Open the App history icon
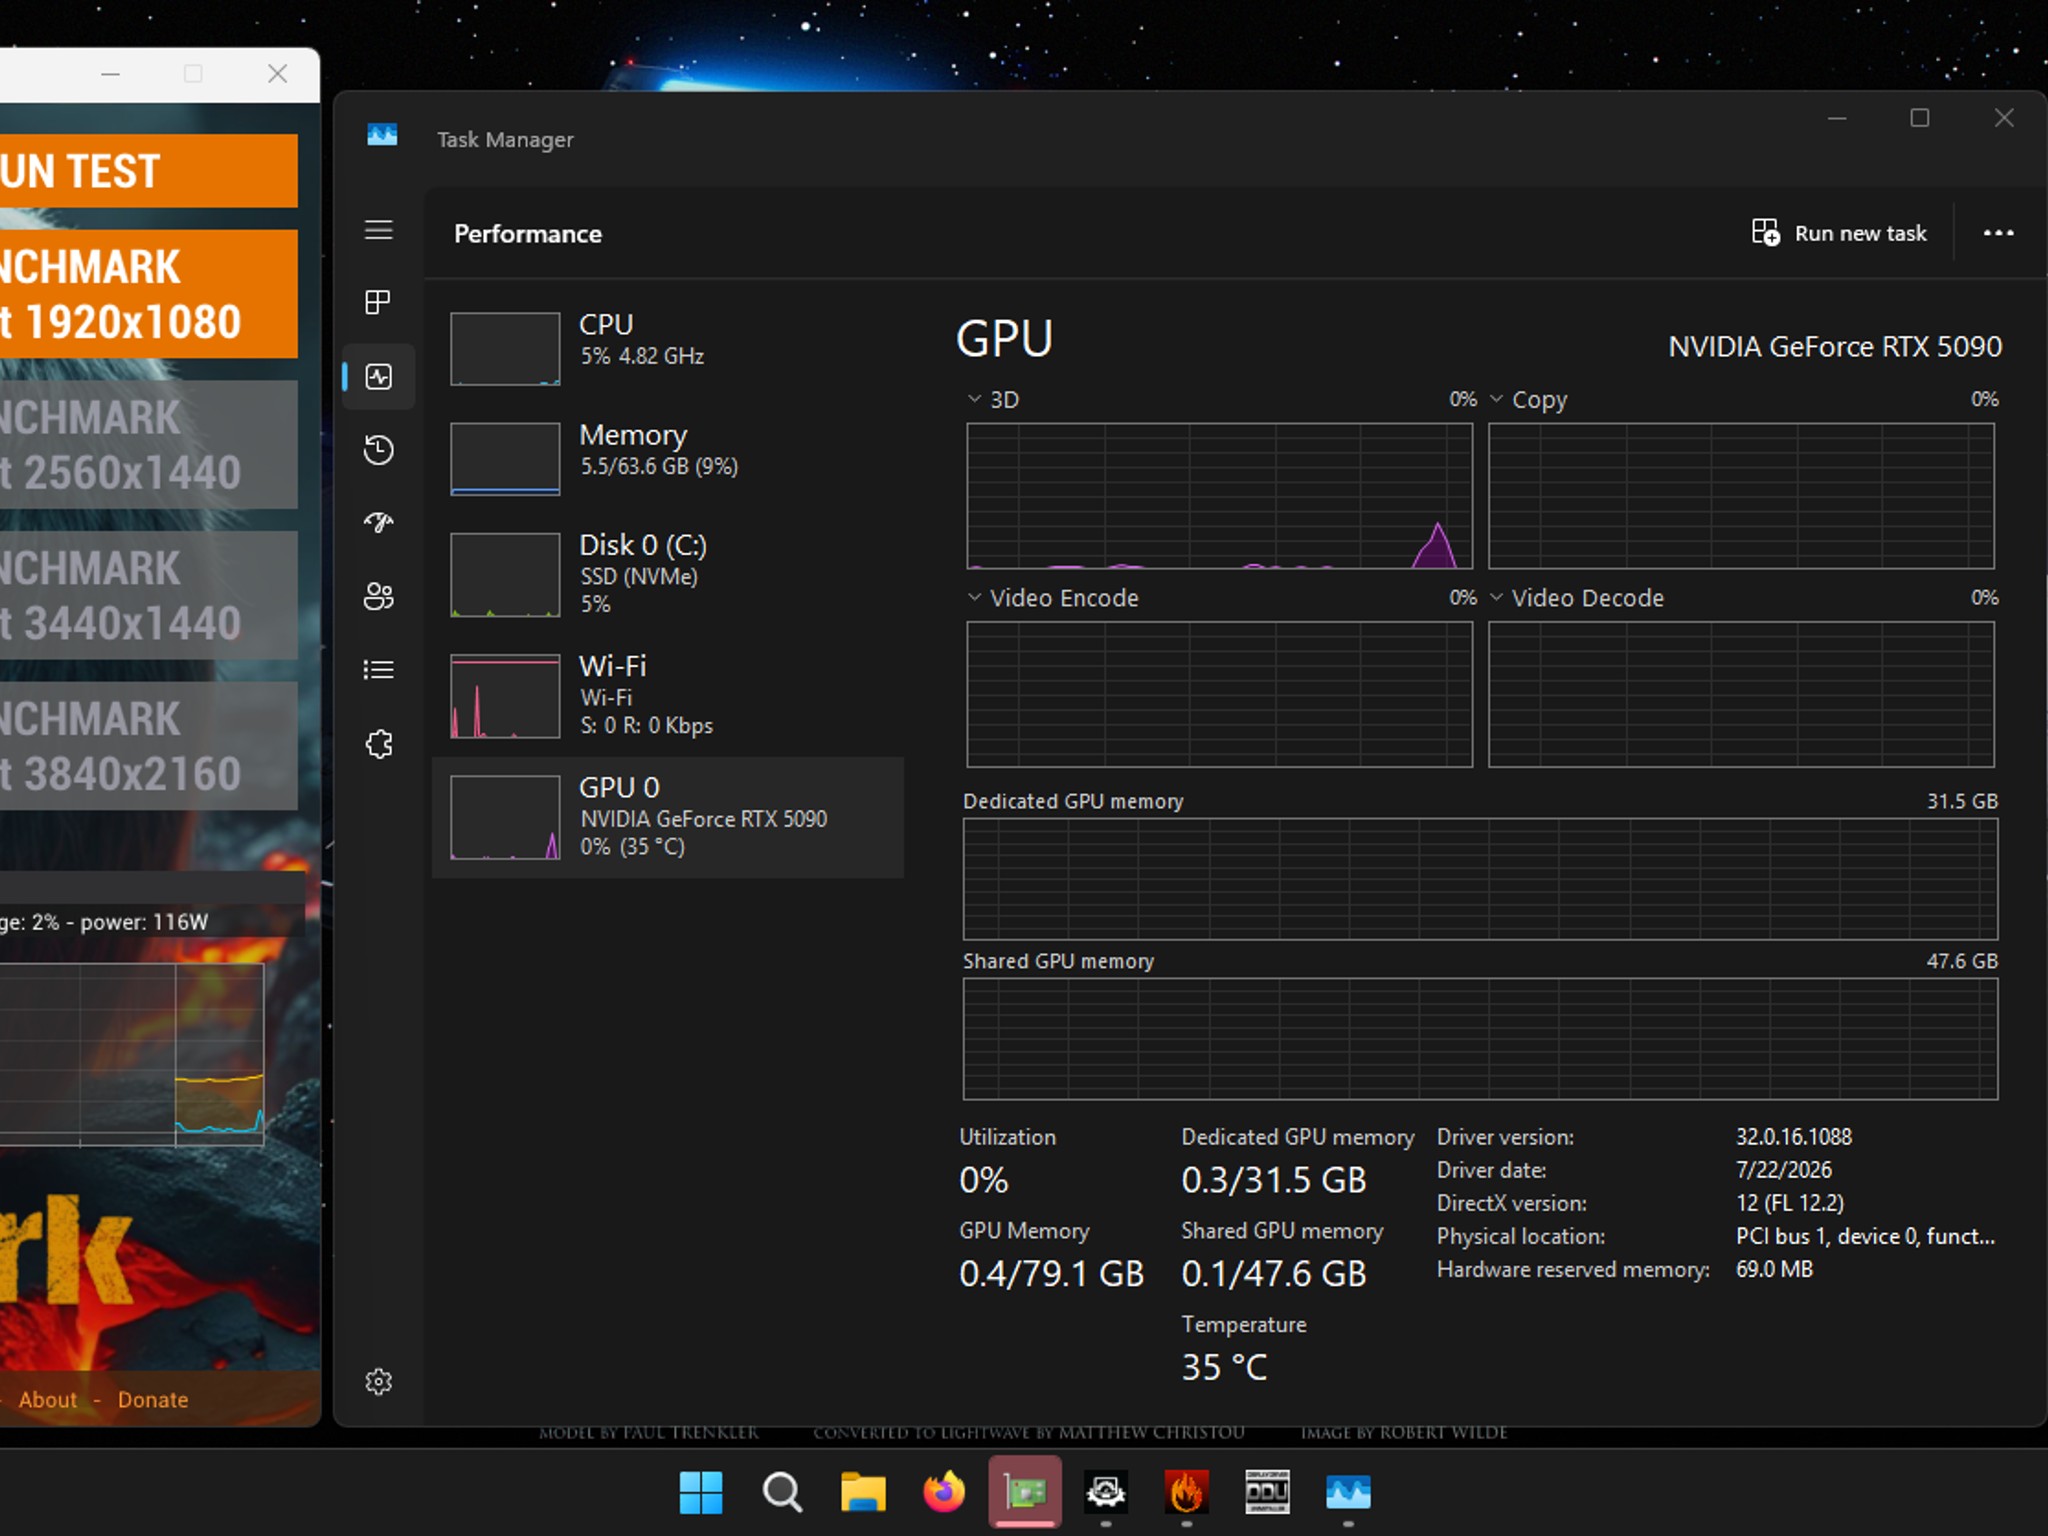The width and height of the screenshot is (2048, 1536). [378, 450]
